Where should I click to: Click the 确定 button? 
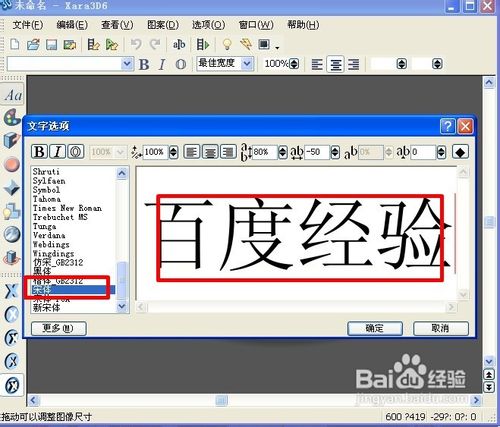point(375,328)
